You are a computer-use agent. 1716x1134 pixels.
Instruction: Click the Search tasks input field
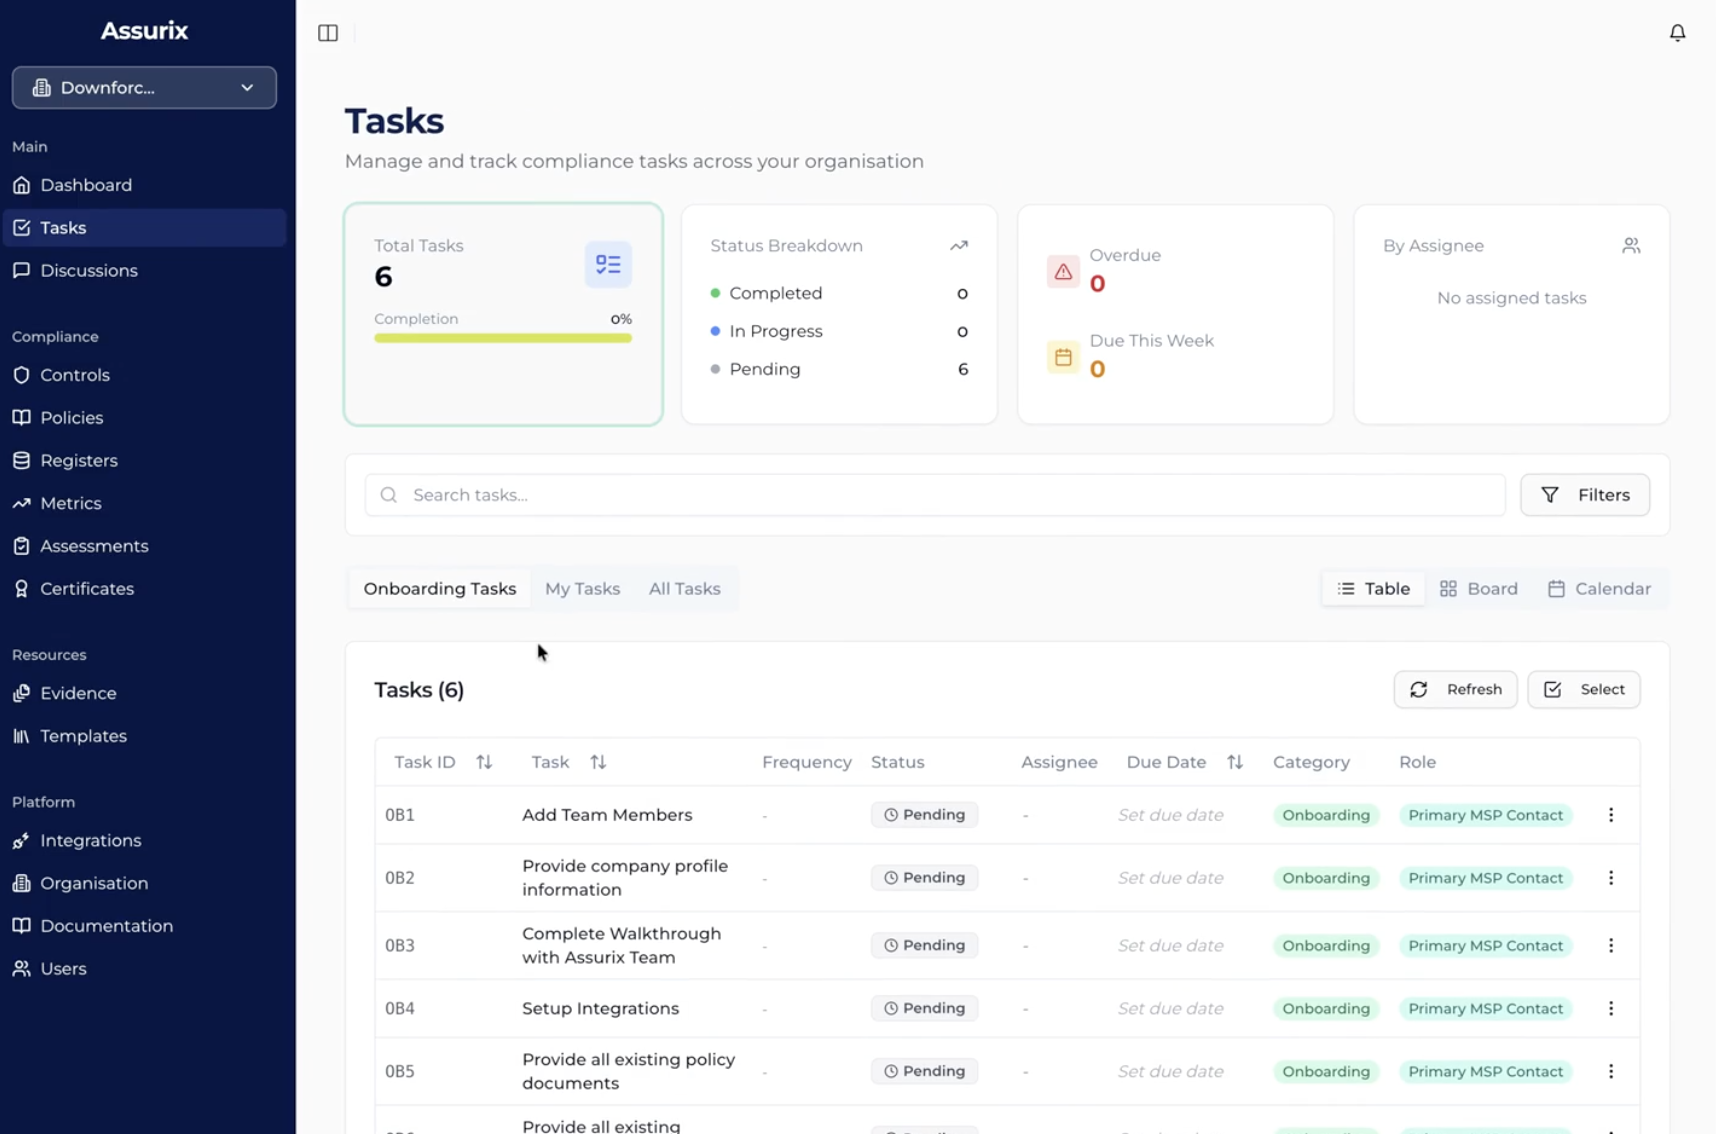pos(935,495)
